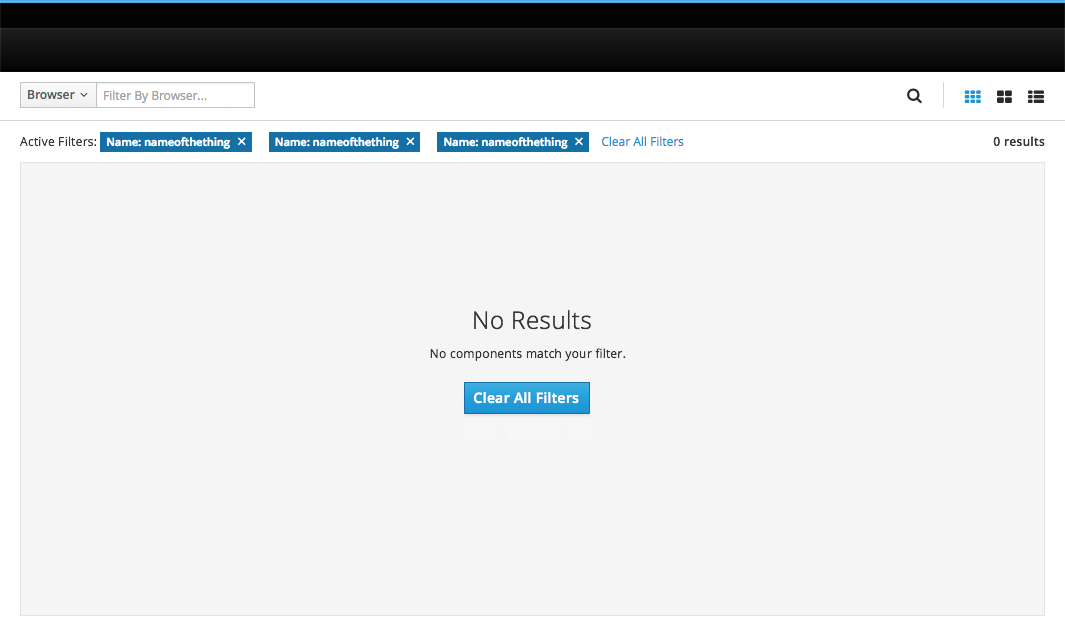Viewport: 1065px width, 634px height.
Task: Open the Browser filter type dropdown
Action: tap(58, 95)
